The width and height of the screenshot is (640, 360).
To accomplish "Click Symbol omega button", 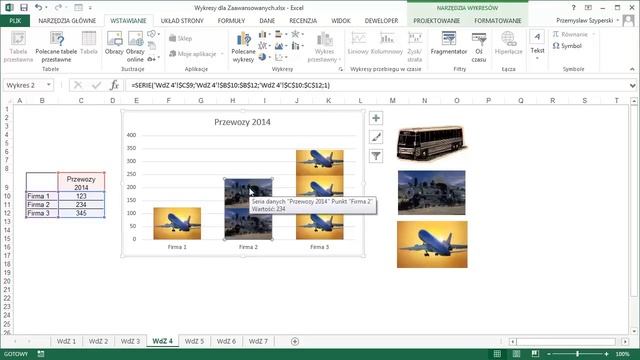I will click(x=567, y=46).
